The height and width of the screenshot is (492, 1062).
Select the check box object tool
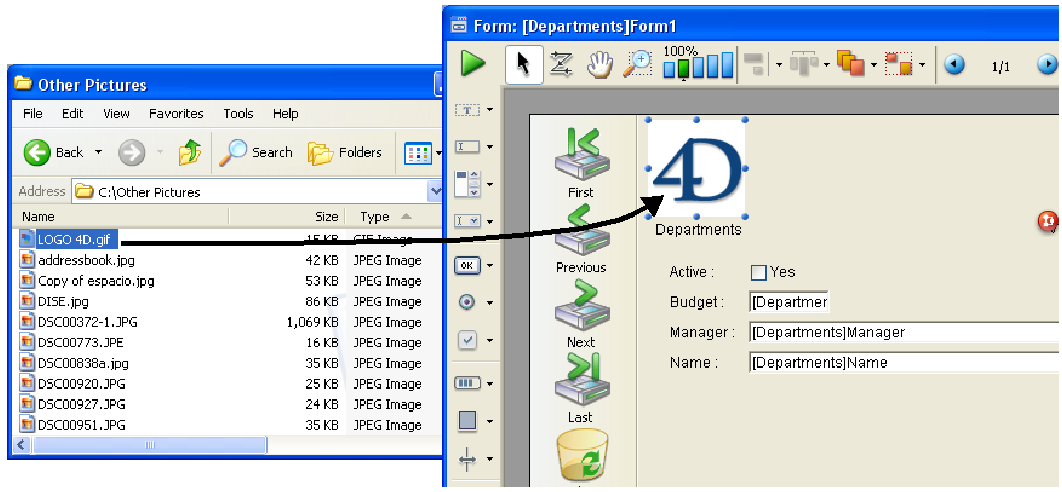pos(467,340)
